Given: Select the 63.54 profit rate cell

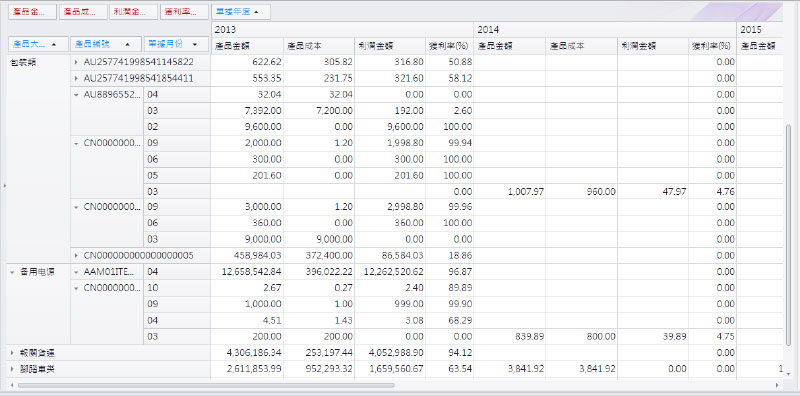Looking at the screenshot, I should tap(450, 369).
